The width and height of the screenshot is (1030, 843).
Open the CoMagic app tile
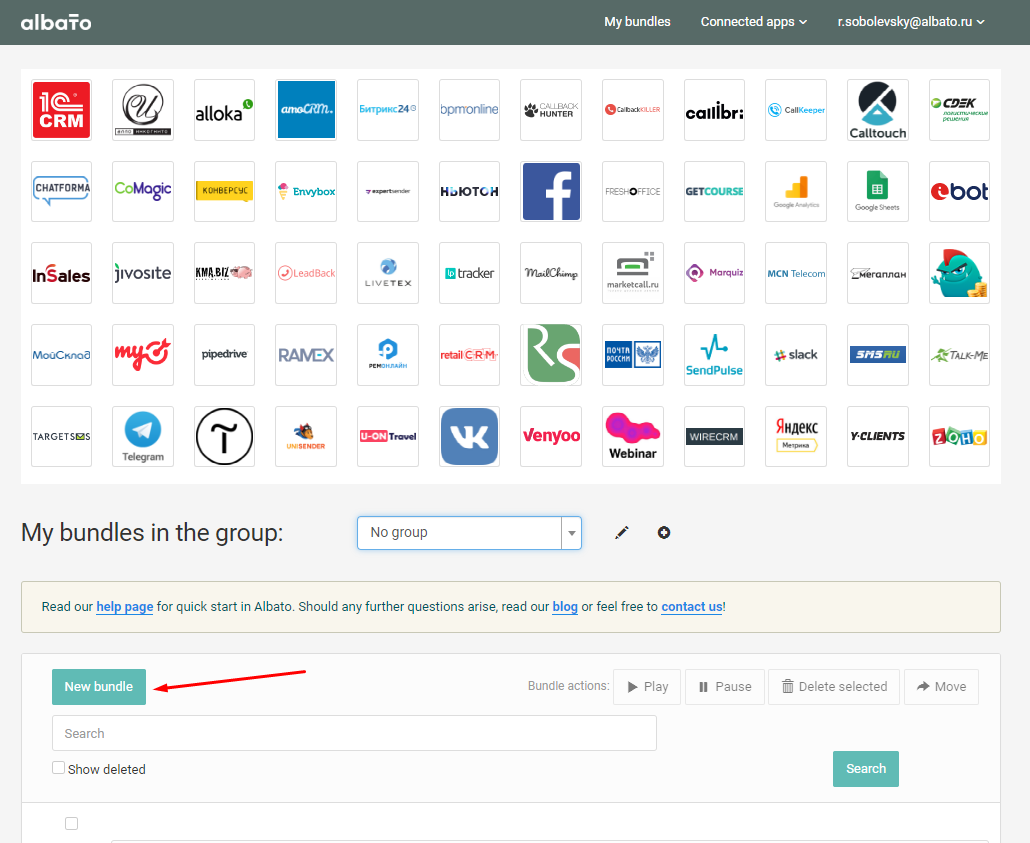[x=143, y=191]
